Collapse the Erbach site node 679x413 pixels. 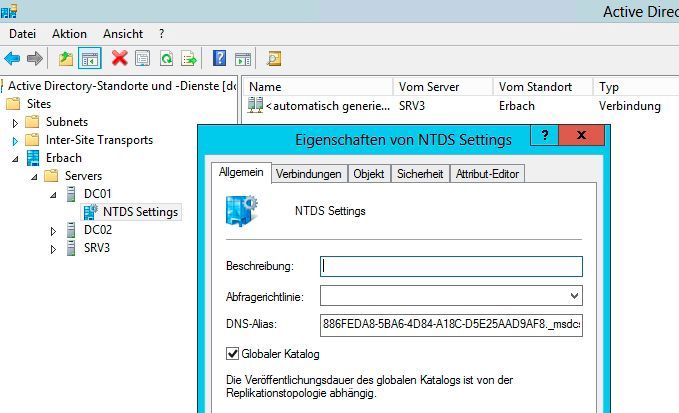[15, 159]
